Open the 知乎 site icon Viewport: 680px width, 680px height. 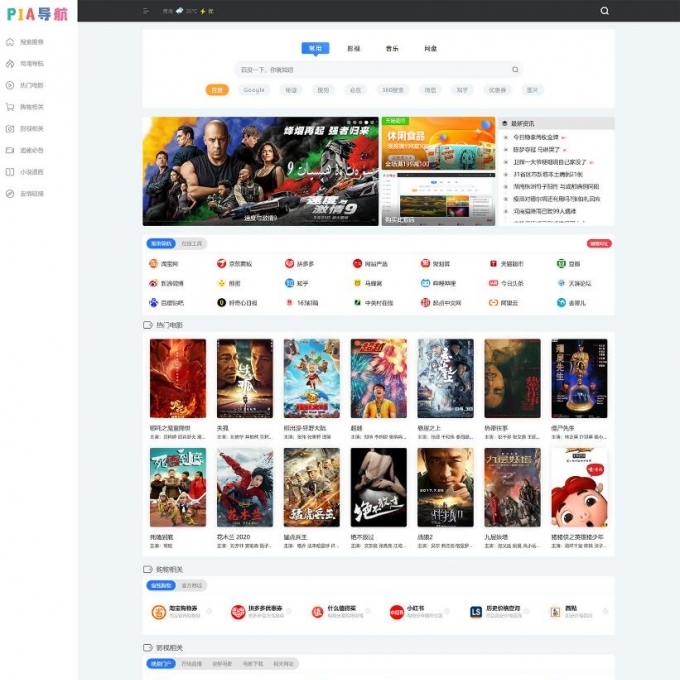289,283
